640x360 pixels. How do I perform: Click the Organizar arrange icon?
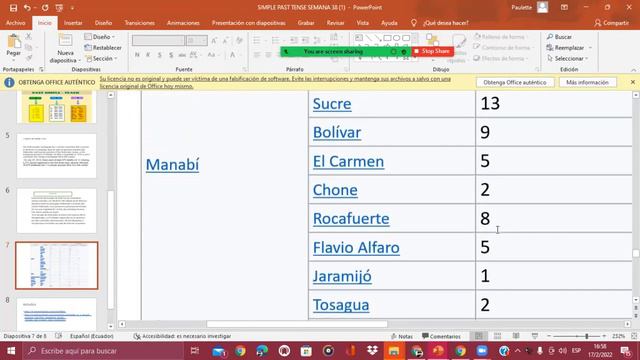tap(432, 41)
